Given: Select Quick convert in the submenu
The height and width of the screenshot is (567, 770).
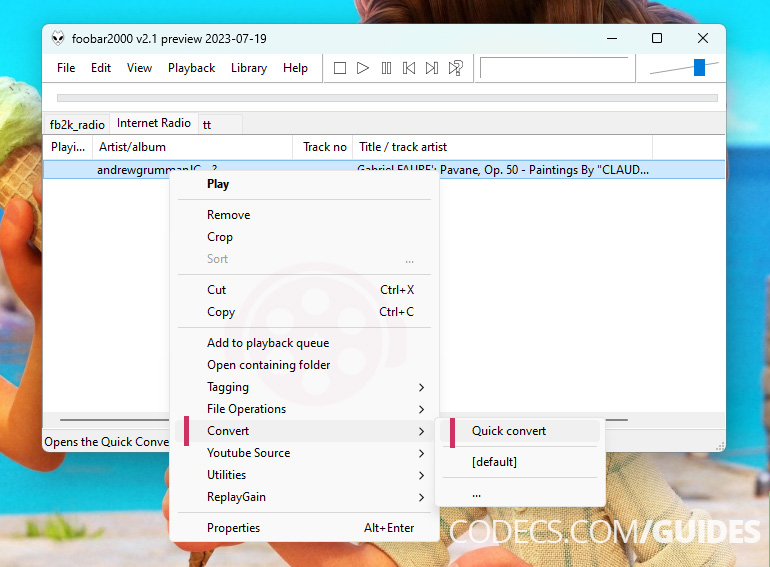Looking at the screenshot, I should (520, 431).
